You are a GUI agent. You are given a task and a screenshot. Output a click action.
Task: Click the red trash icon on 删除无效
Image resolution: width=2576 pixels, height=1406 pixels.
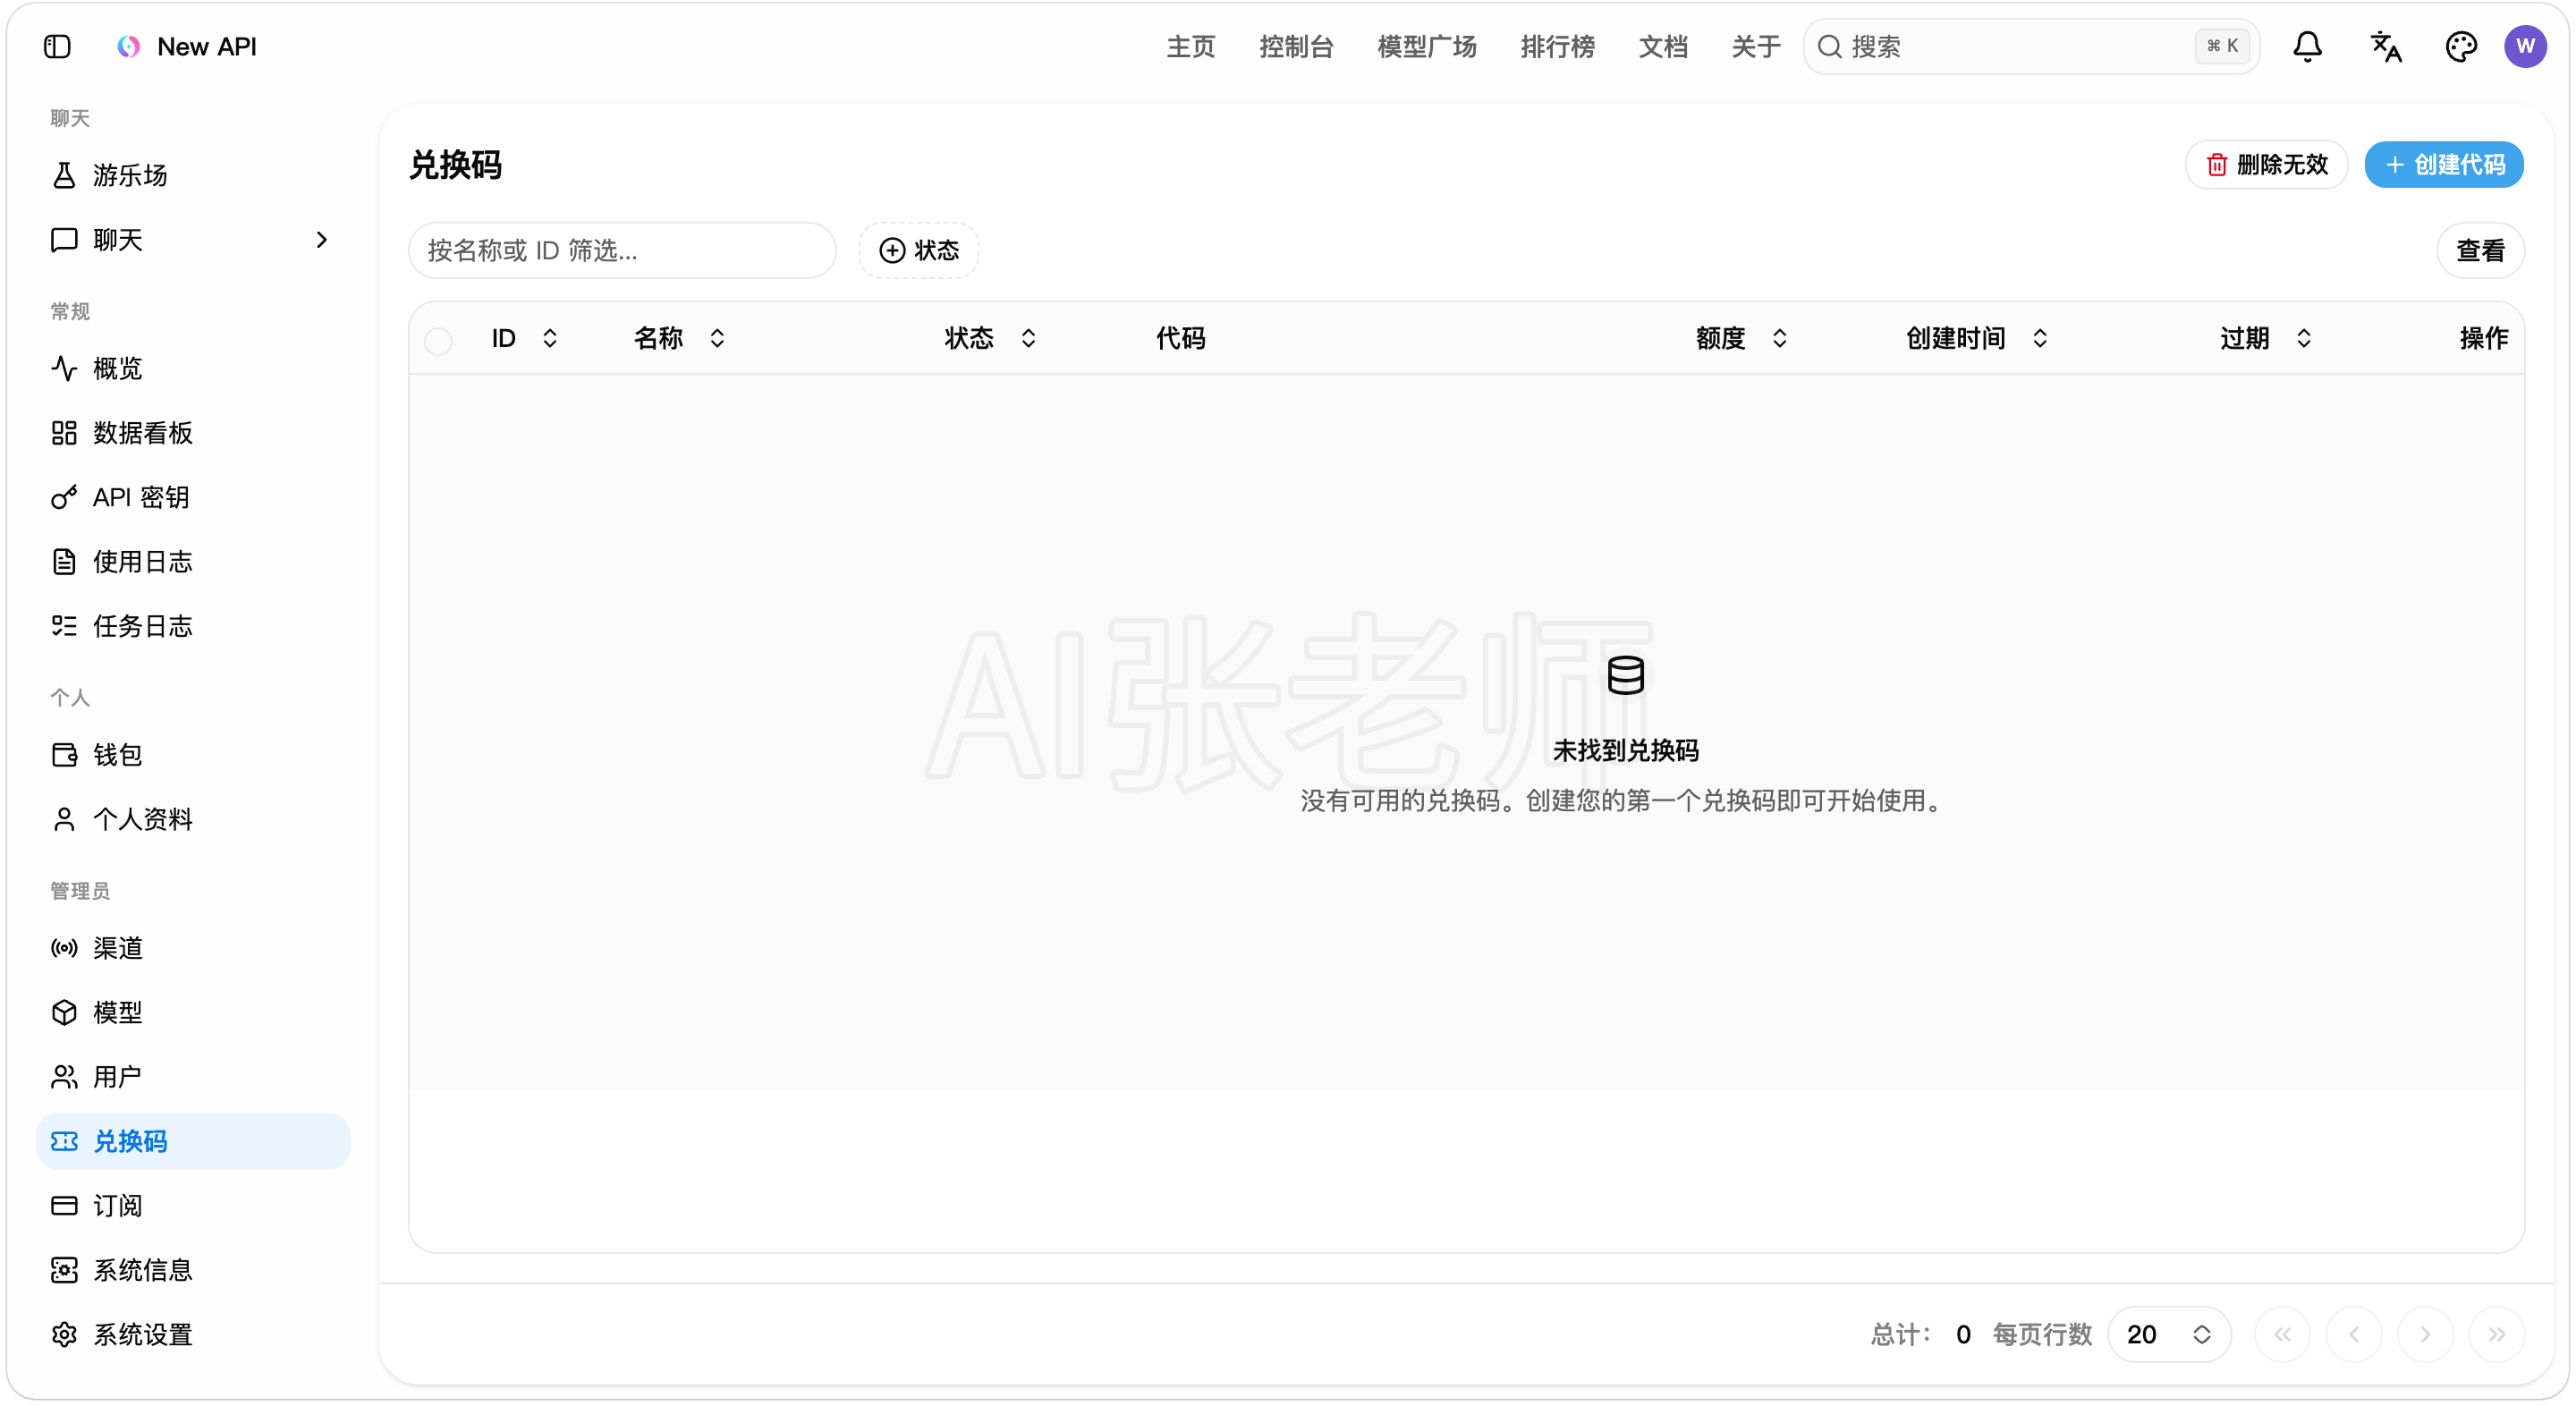click(x=2217, y=165)
